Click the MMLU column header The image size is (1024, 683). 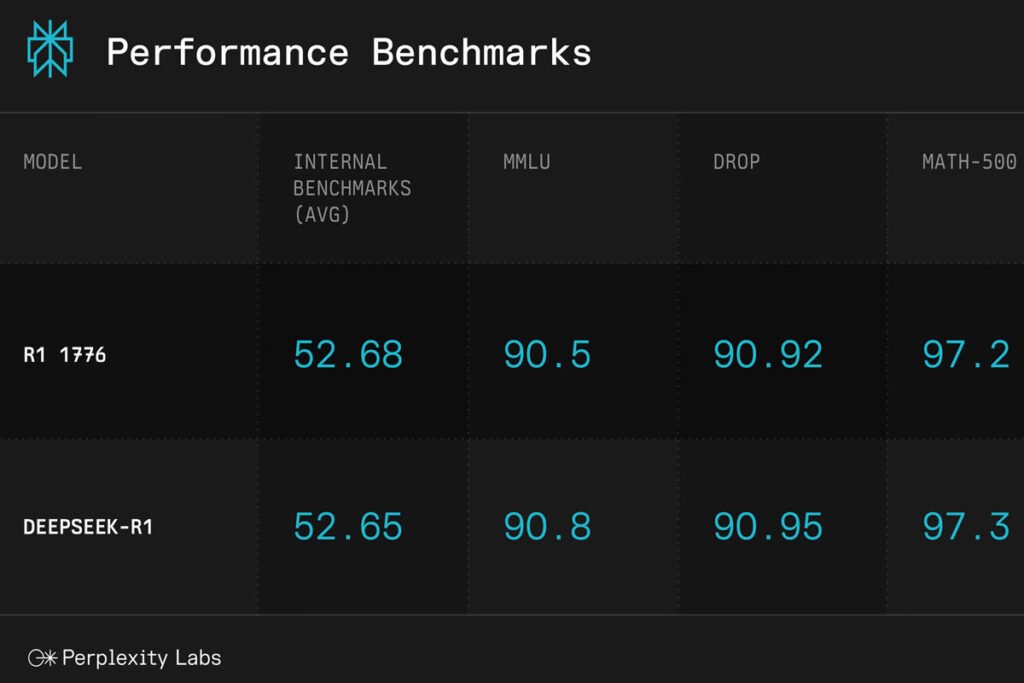pyautogui.click(x=526, y=161)
